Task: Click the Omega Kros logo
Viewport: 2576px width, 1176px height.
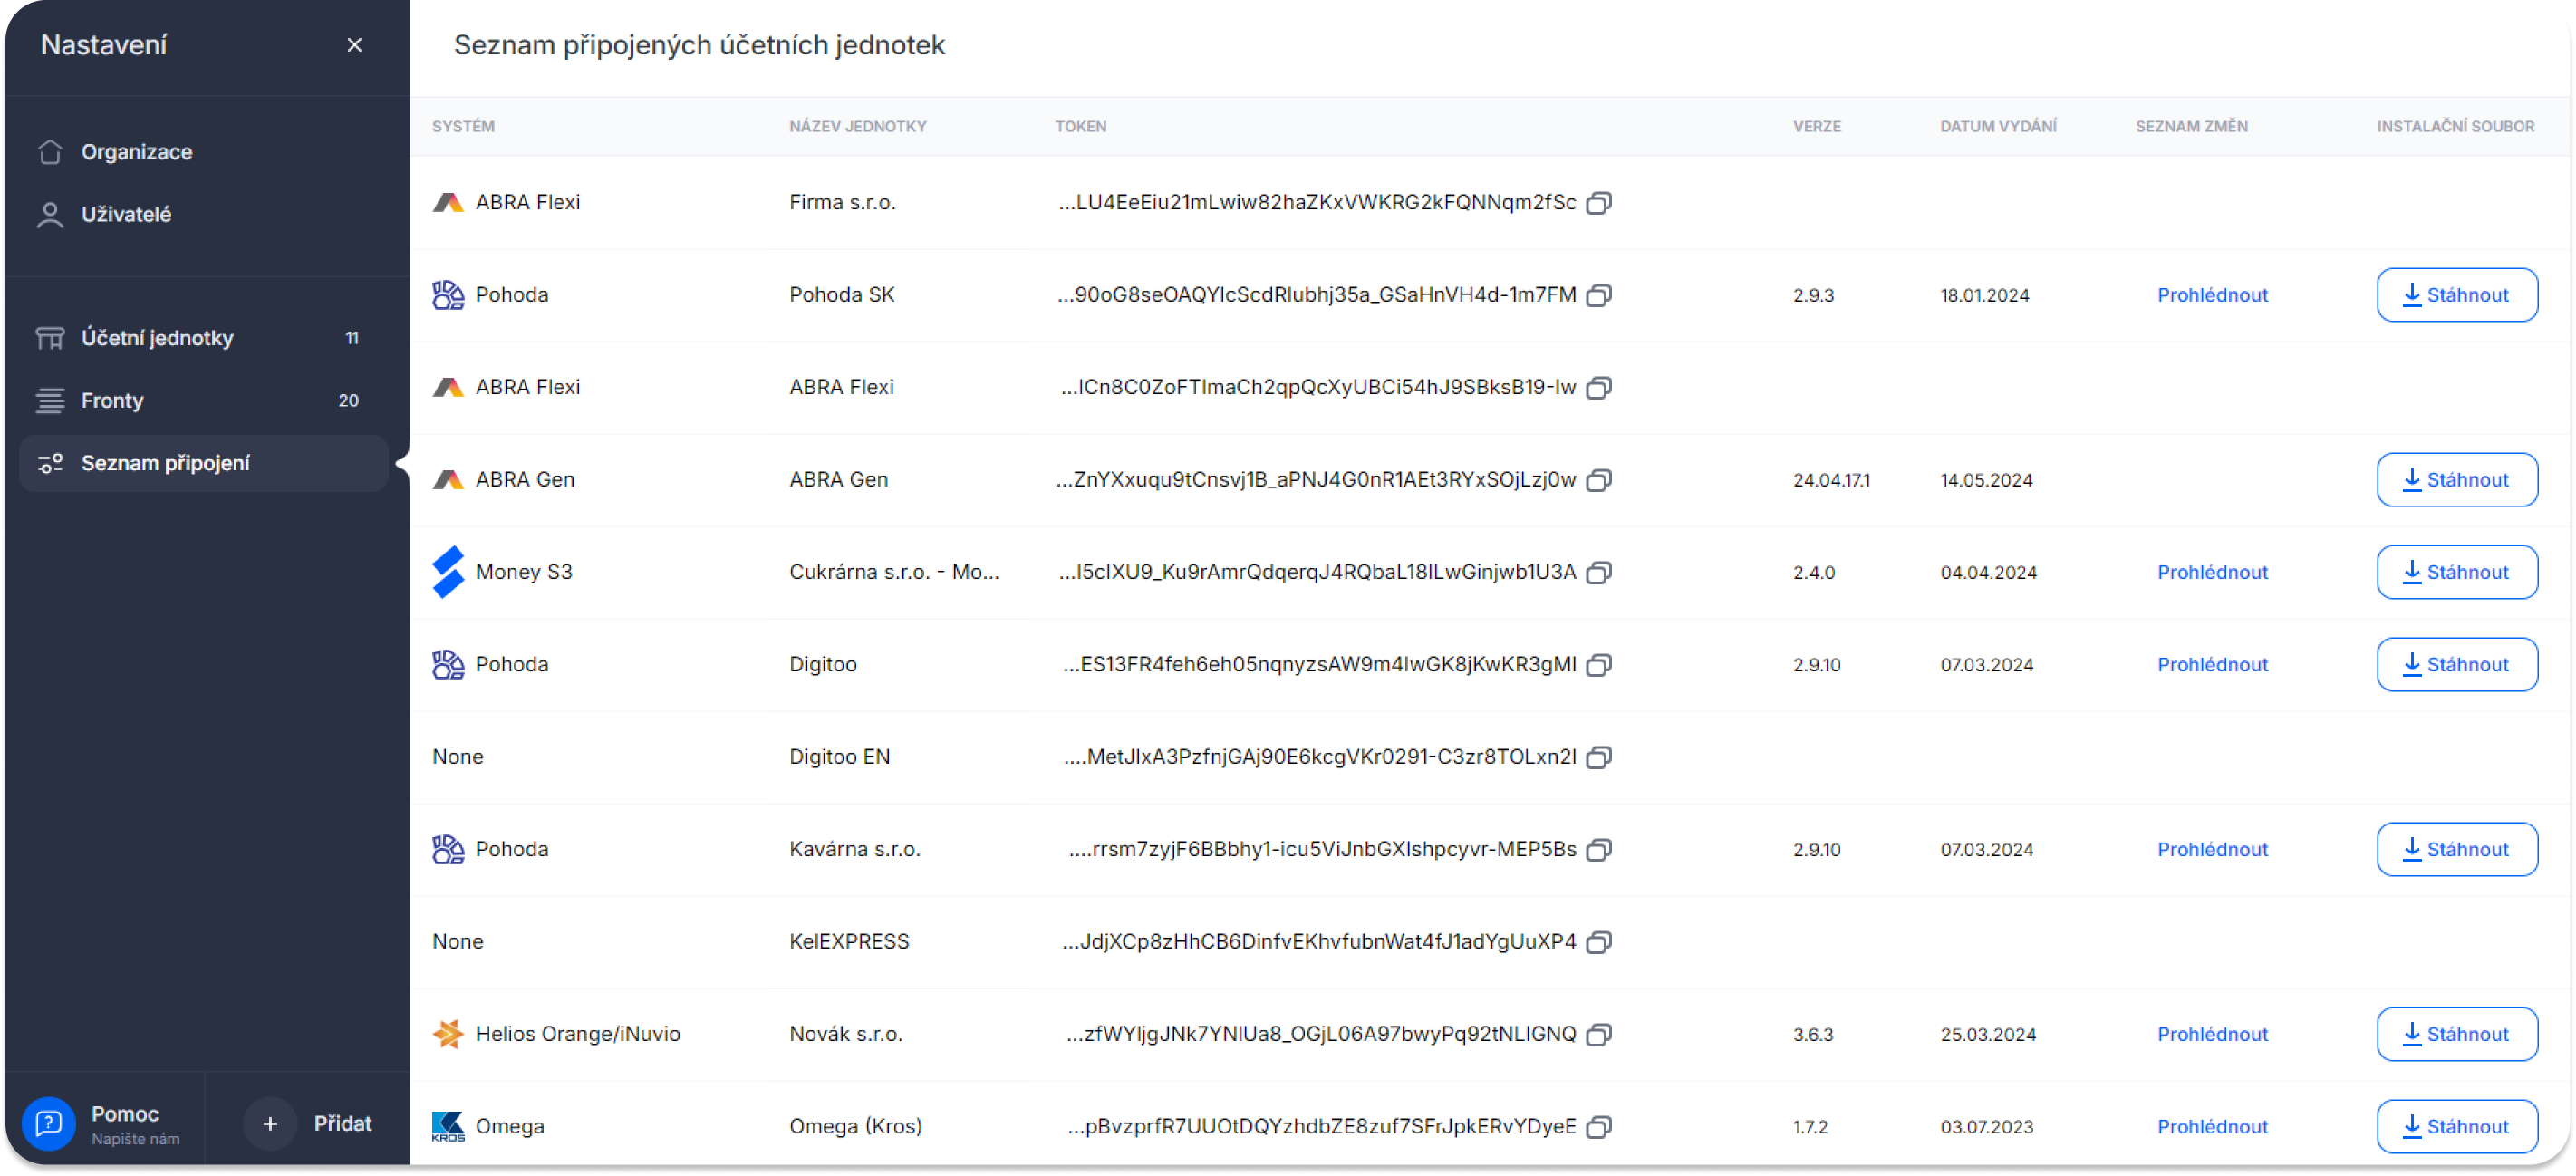Action: point(448,1127)
